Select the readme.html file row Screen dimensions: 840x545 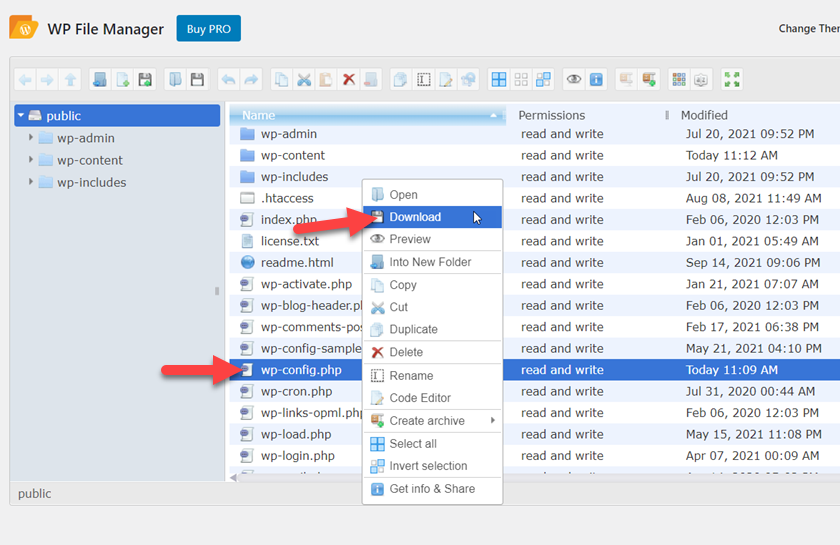point(535,263)
